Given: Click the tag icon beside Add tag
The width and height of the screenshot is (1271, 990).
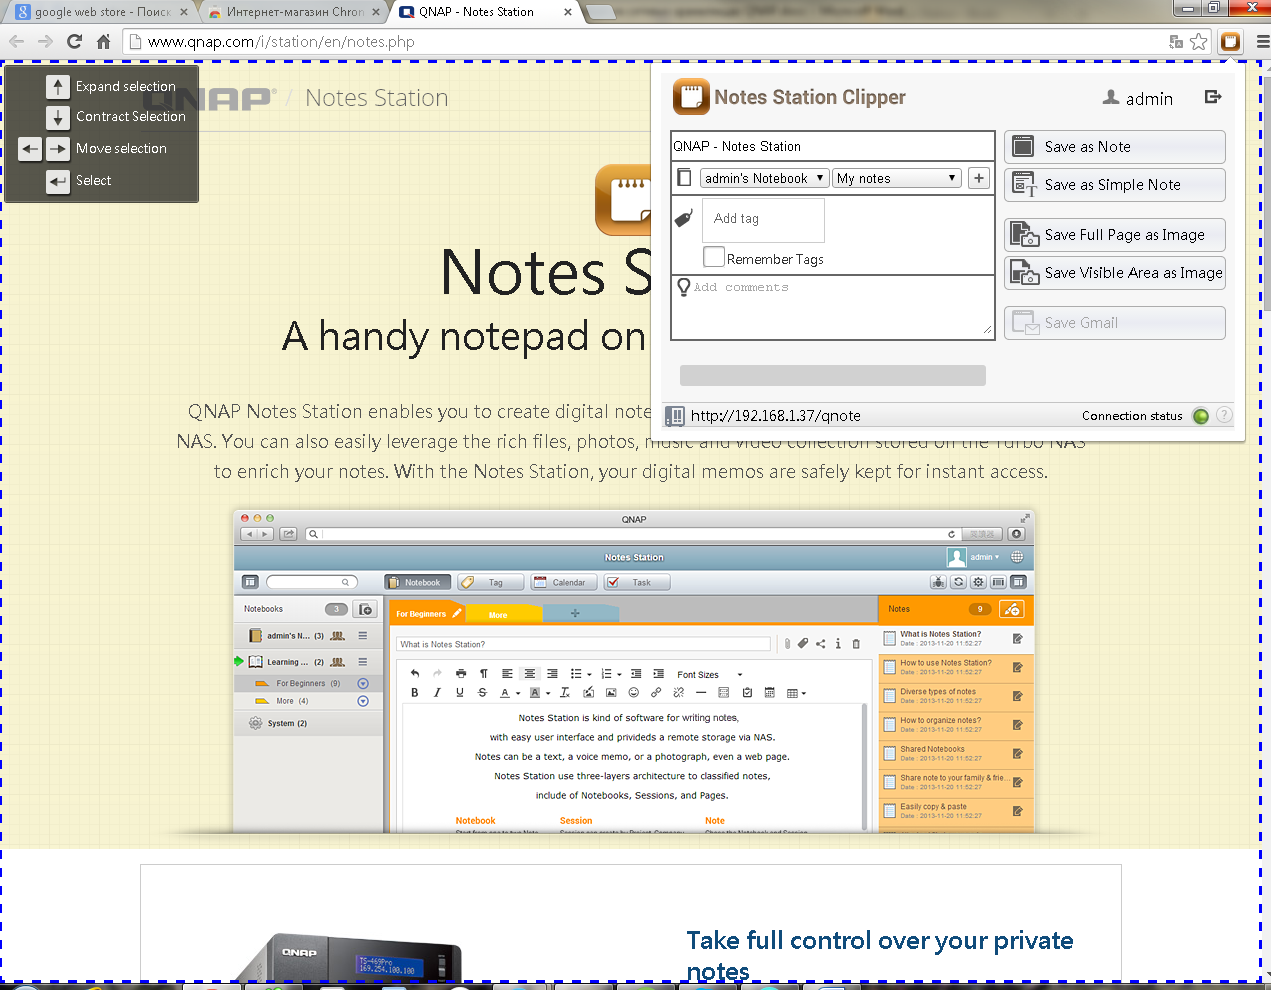Looking at the screenshot, I should pos(684,218).
